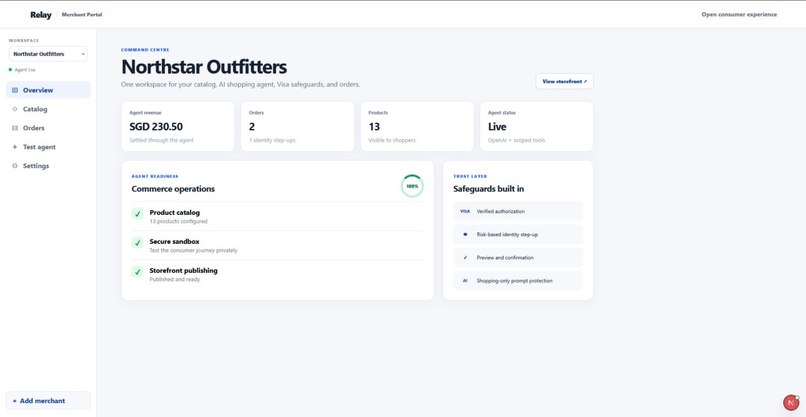Click the Overview grid icon in sidebar
The image size is (806, 417).
pyautogui.click(x=14, y=90)
